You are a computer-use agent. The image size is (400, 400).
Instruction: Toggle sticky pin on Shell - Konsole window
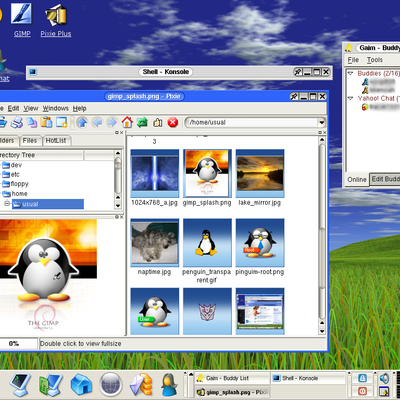pos(298,72)
